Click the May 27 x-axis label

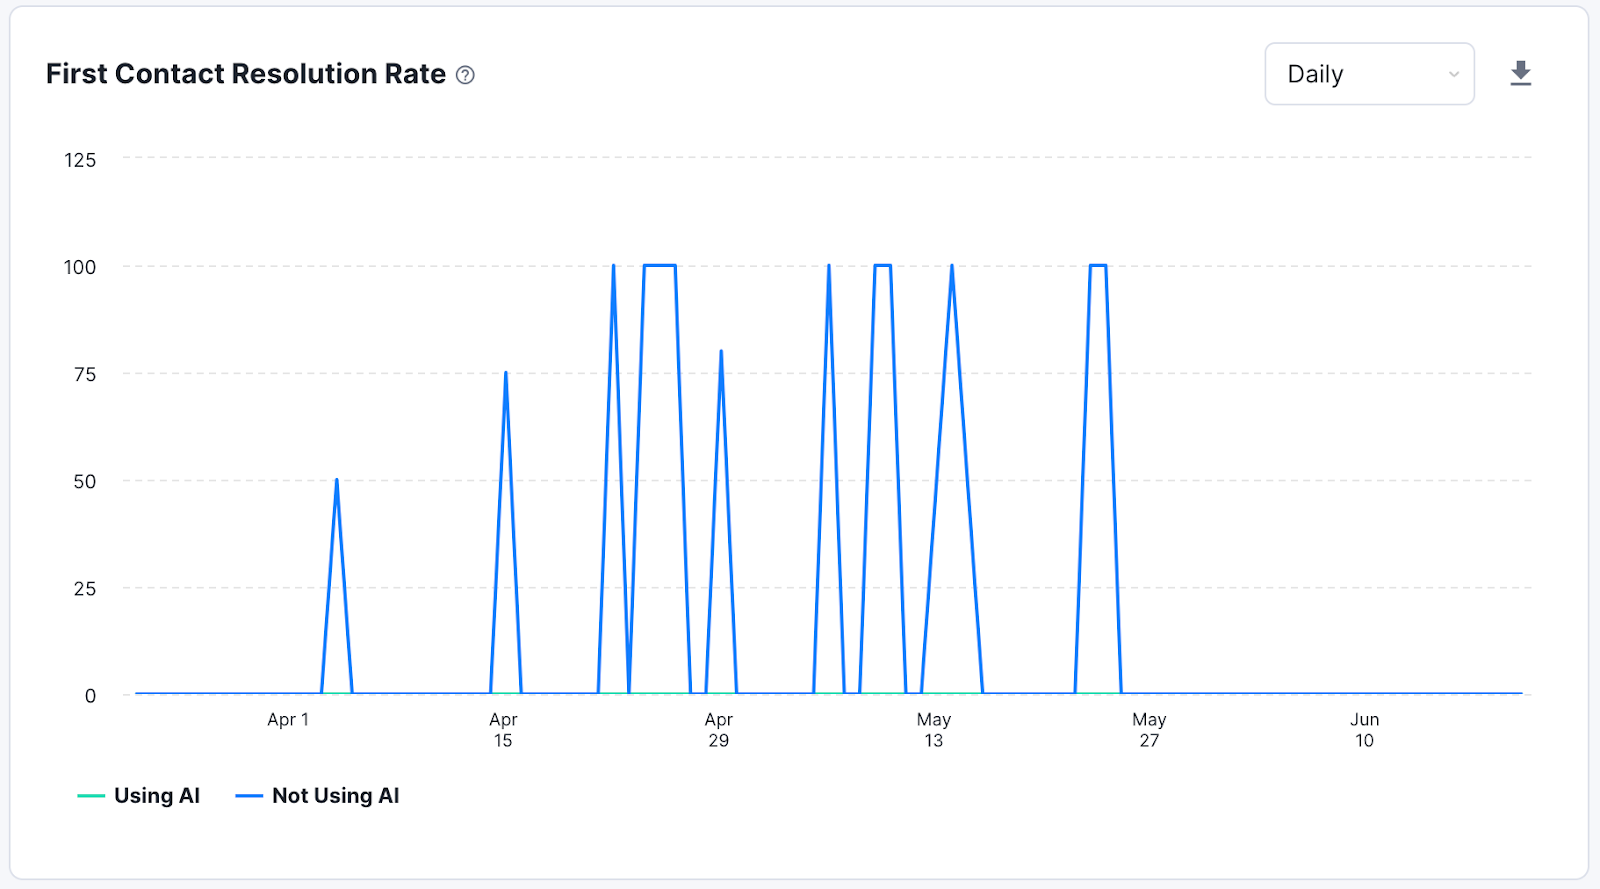coord(1149,730)
